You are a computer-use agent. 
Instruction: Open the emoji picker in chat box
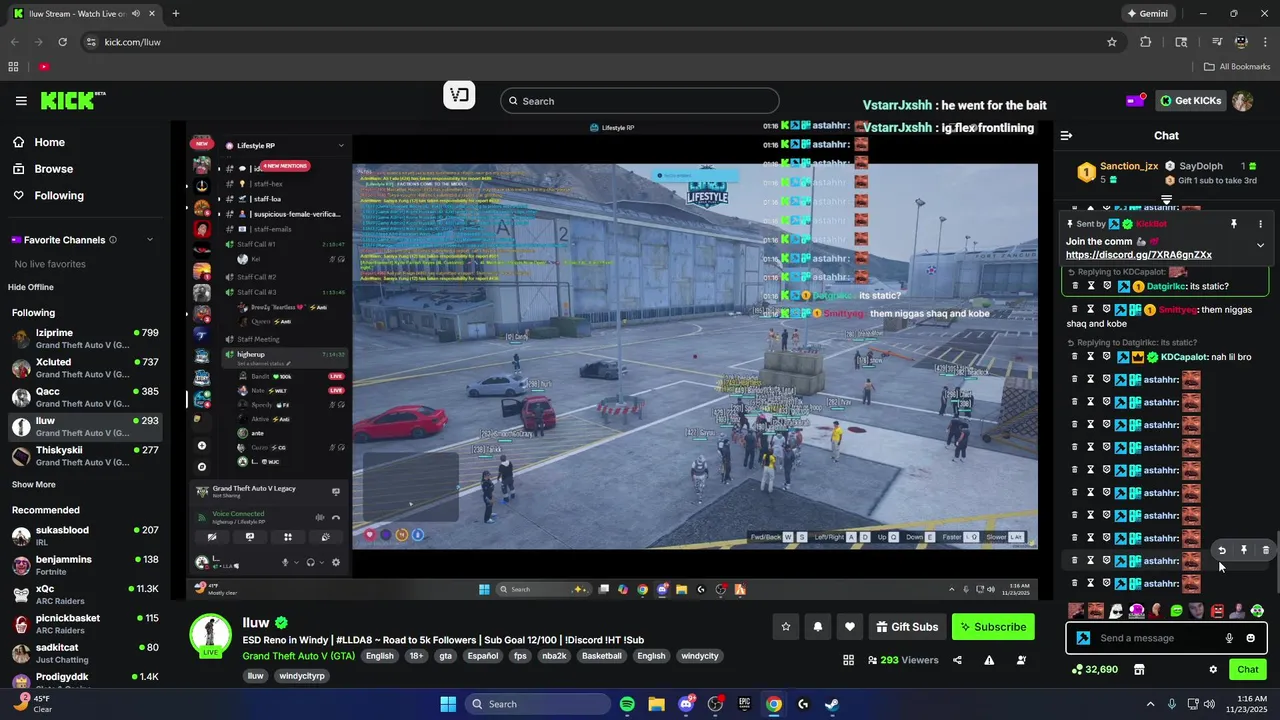1250,638
